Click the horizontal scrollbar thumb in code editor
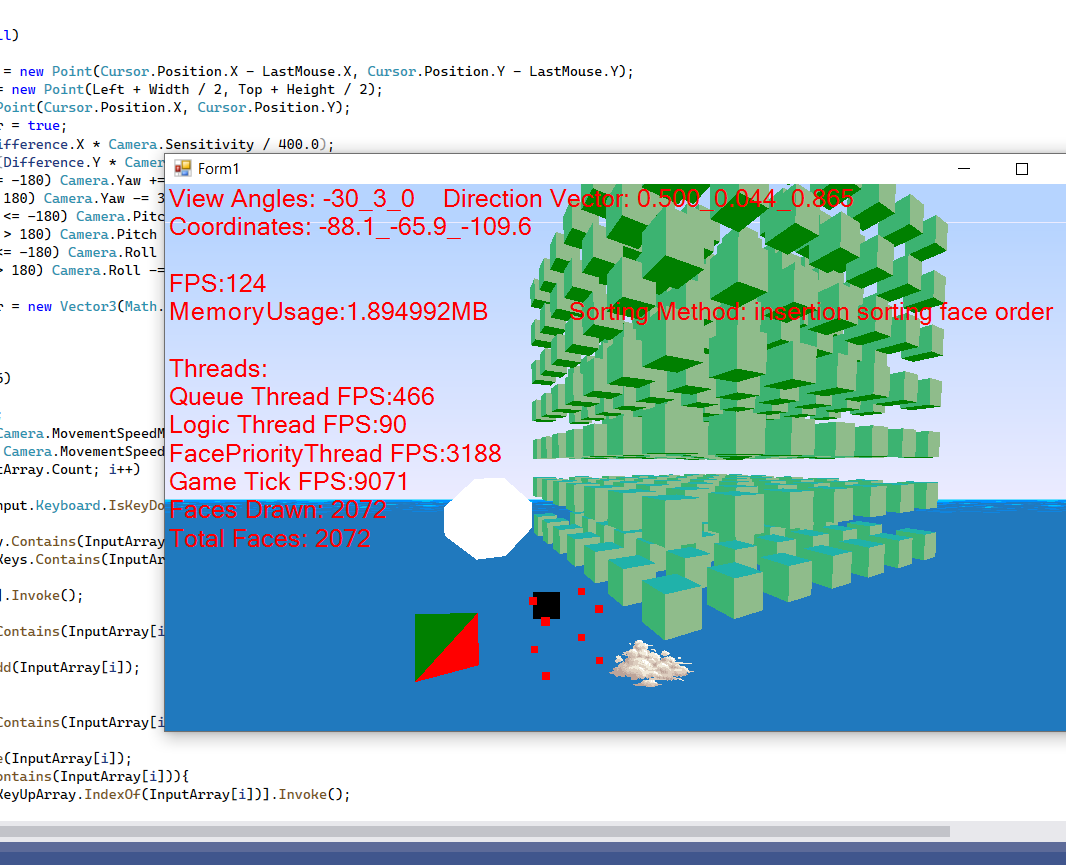 [474, 831]
